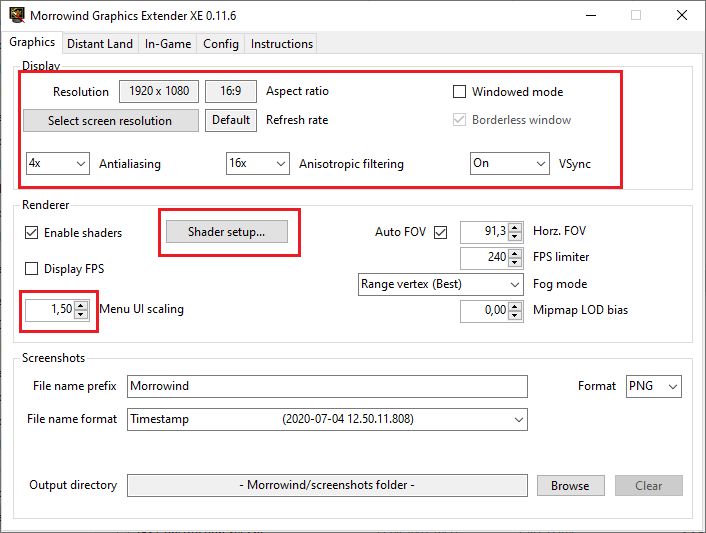
Task: Enable Windowed mode checkbox
Action: (x=460, y=92)
